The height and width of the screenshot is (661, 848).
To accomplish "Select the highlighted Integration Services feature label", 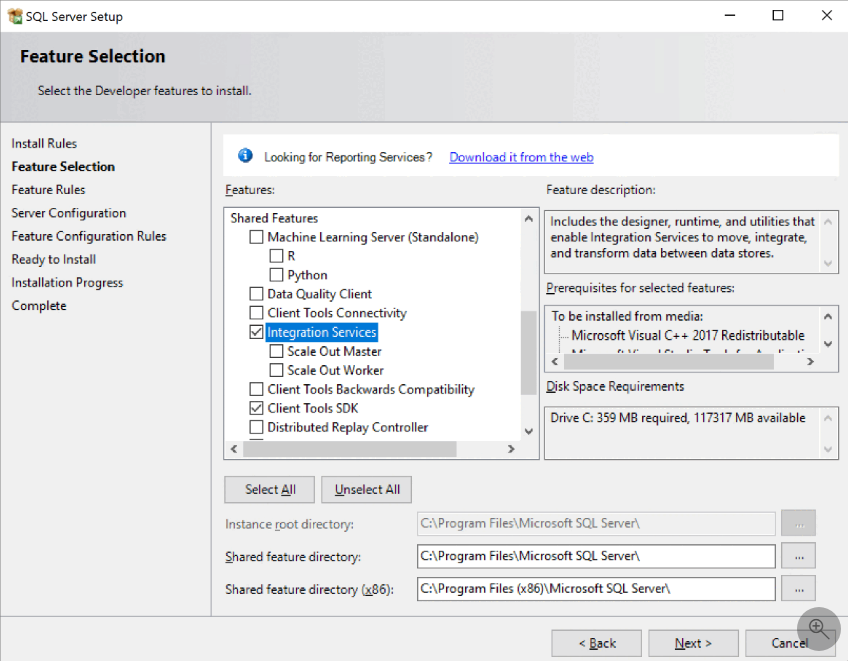I will point(322,332).
